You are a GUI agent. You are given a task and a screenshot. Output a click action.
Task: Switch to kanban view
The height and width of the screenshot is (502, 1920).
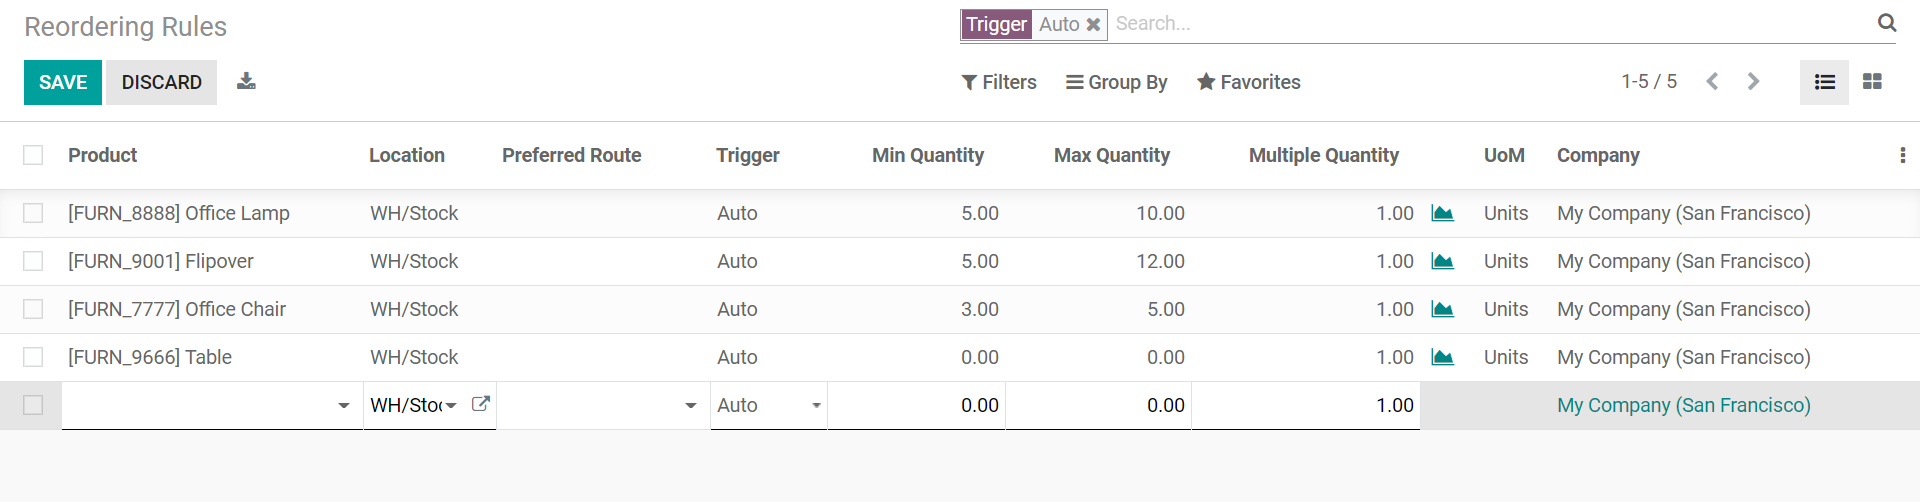tap(1873, 82)
